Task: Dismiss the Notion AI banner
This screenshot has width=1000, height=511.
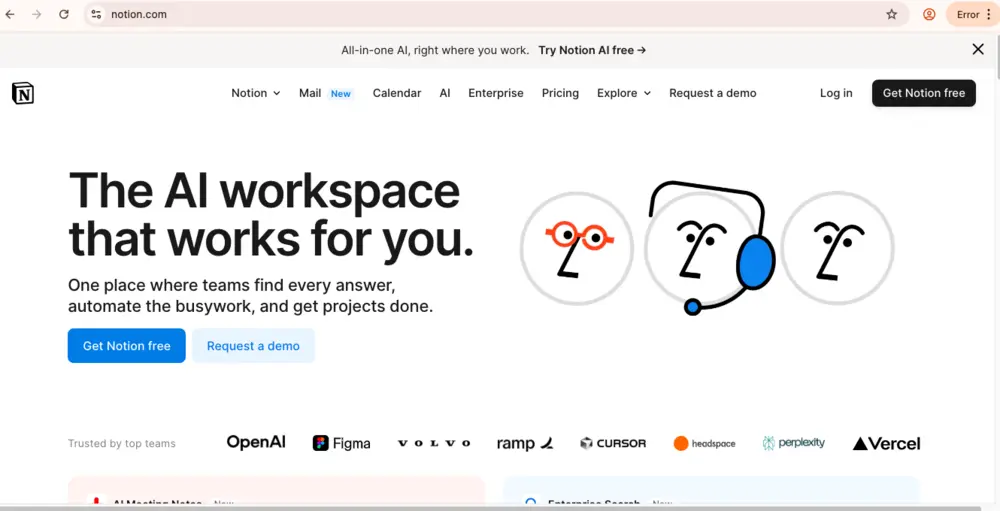Action: 978,49
